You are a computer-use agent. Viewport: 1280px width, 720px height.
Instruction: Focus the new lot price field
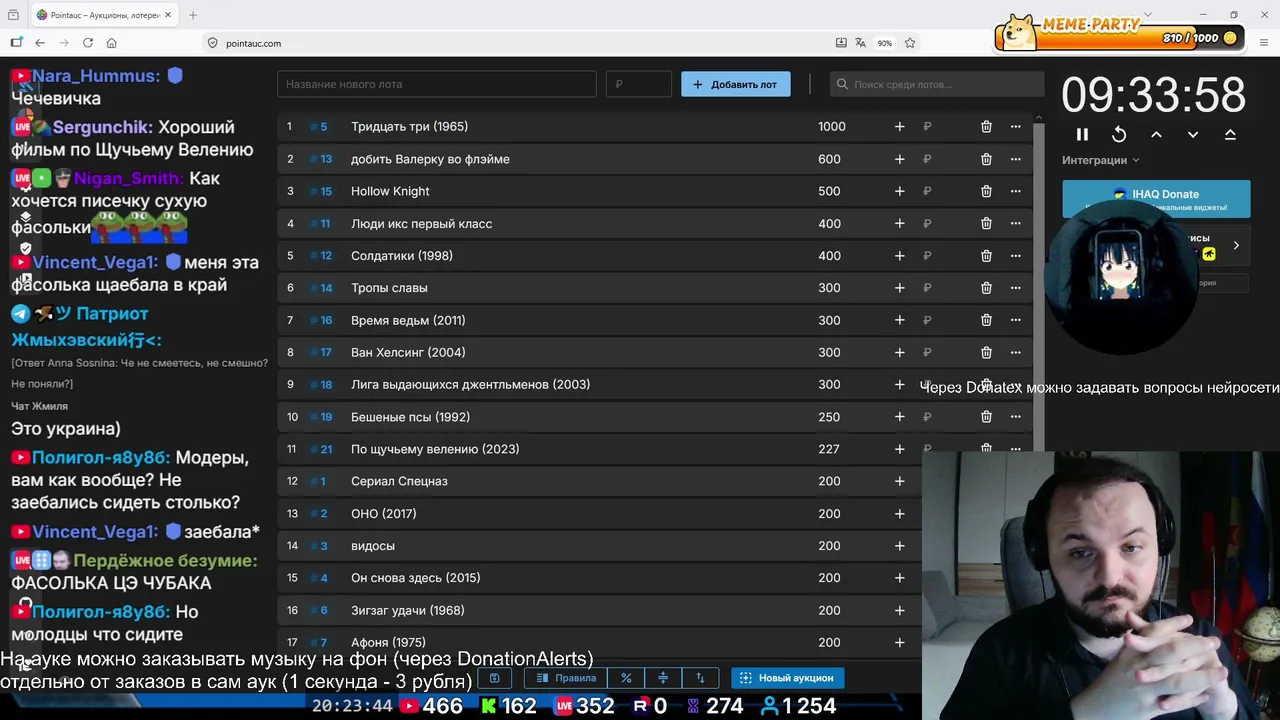pos(639,84)
